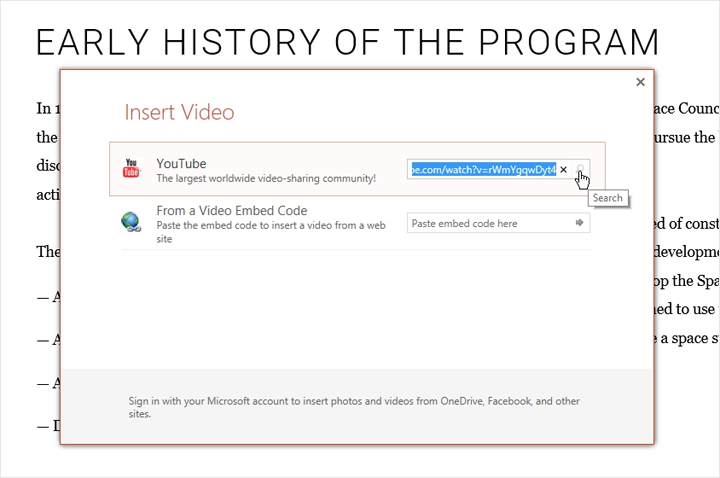Click the globe video embed icon
The image size is (720, 478).
click(x=131, y=222)
